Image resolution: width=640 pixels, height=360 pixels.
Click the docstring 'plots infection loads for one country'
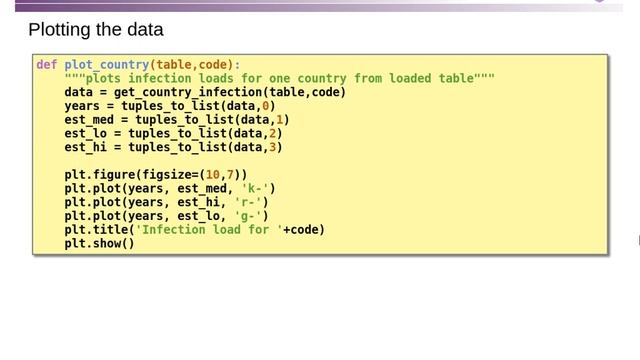click(280, 78)
